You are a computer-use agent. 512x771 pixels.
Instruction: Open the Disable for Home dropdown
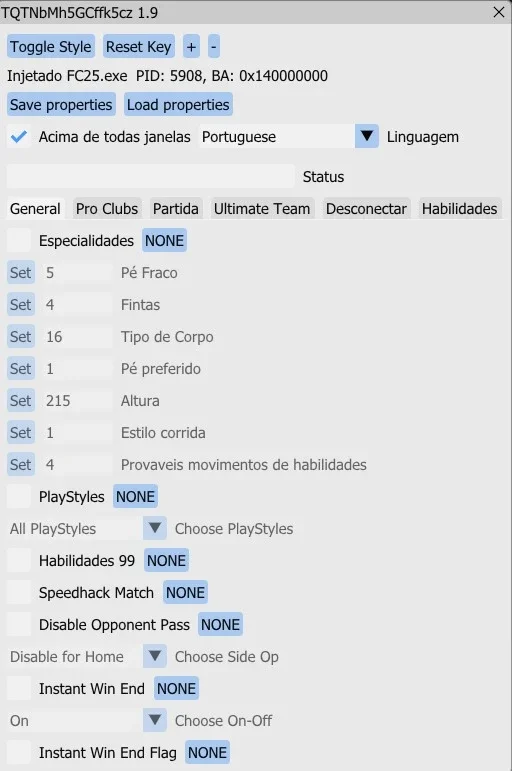pyautogui.click(x=154, y=656)
